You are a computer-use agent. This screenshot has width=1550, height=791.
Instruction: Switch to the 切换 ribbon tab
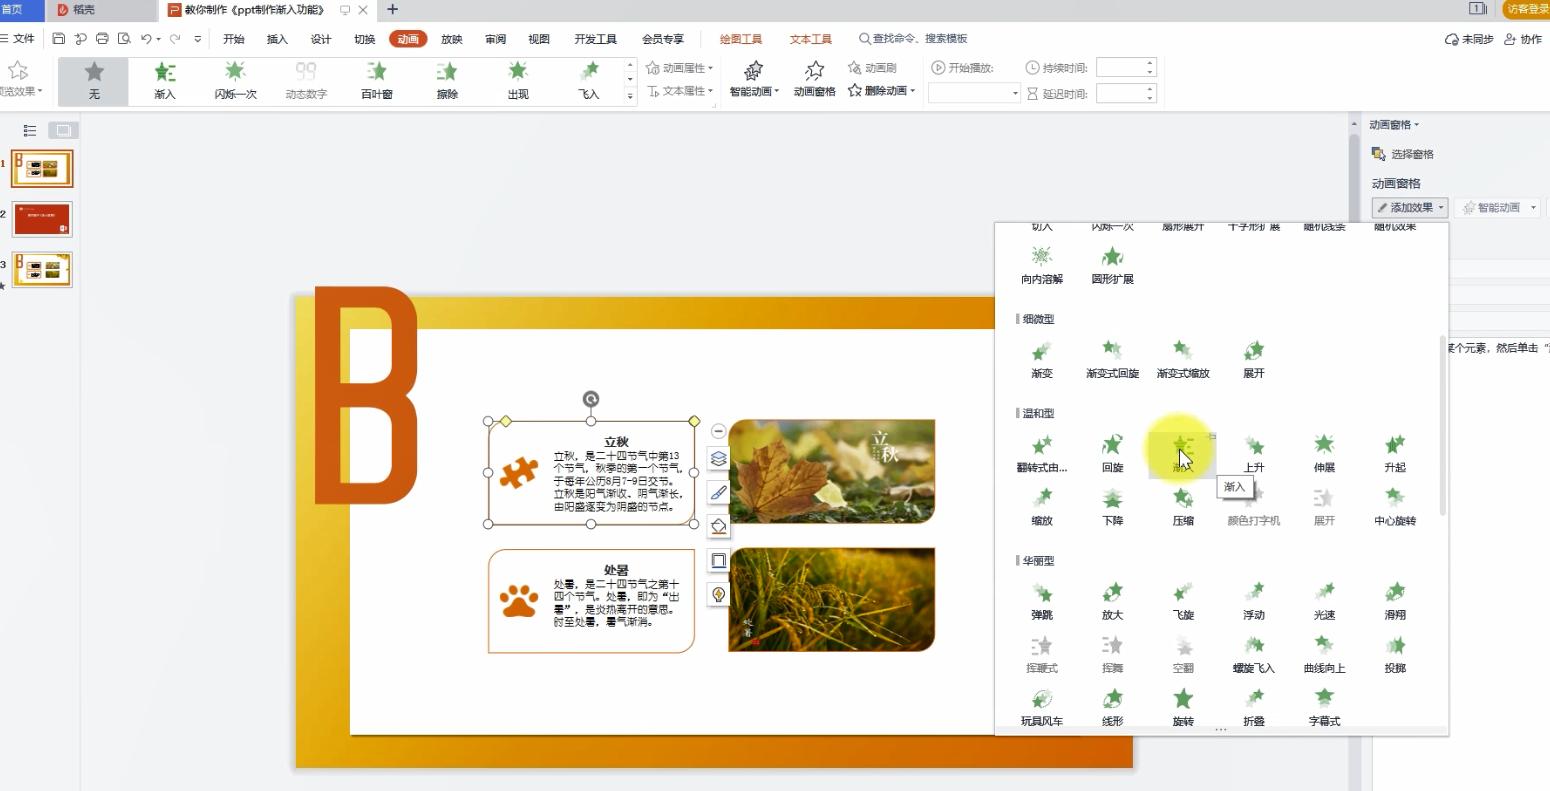(x=364, y=39)
